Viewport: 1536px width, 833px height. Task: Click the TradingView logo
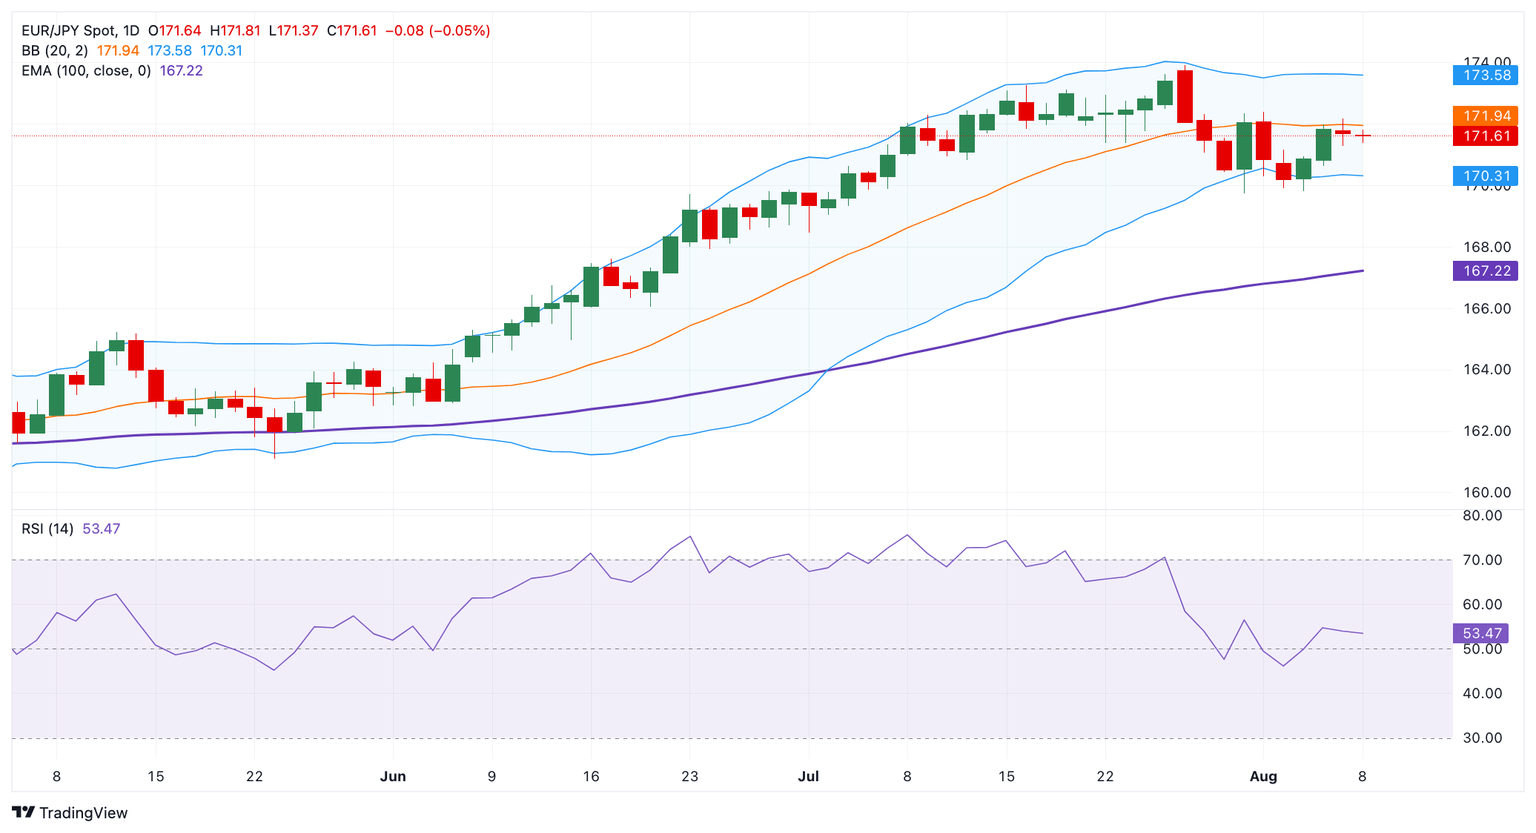(x=70, y=813)
